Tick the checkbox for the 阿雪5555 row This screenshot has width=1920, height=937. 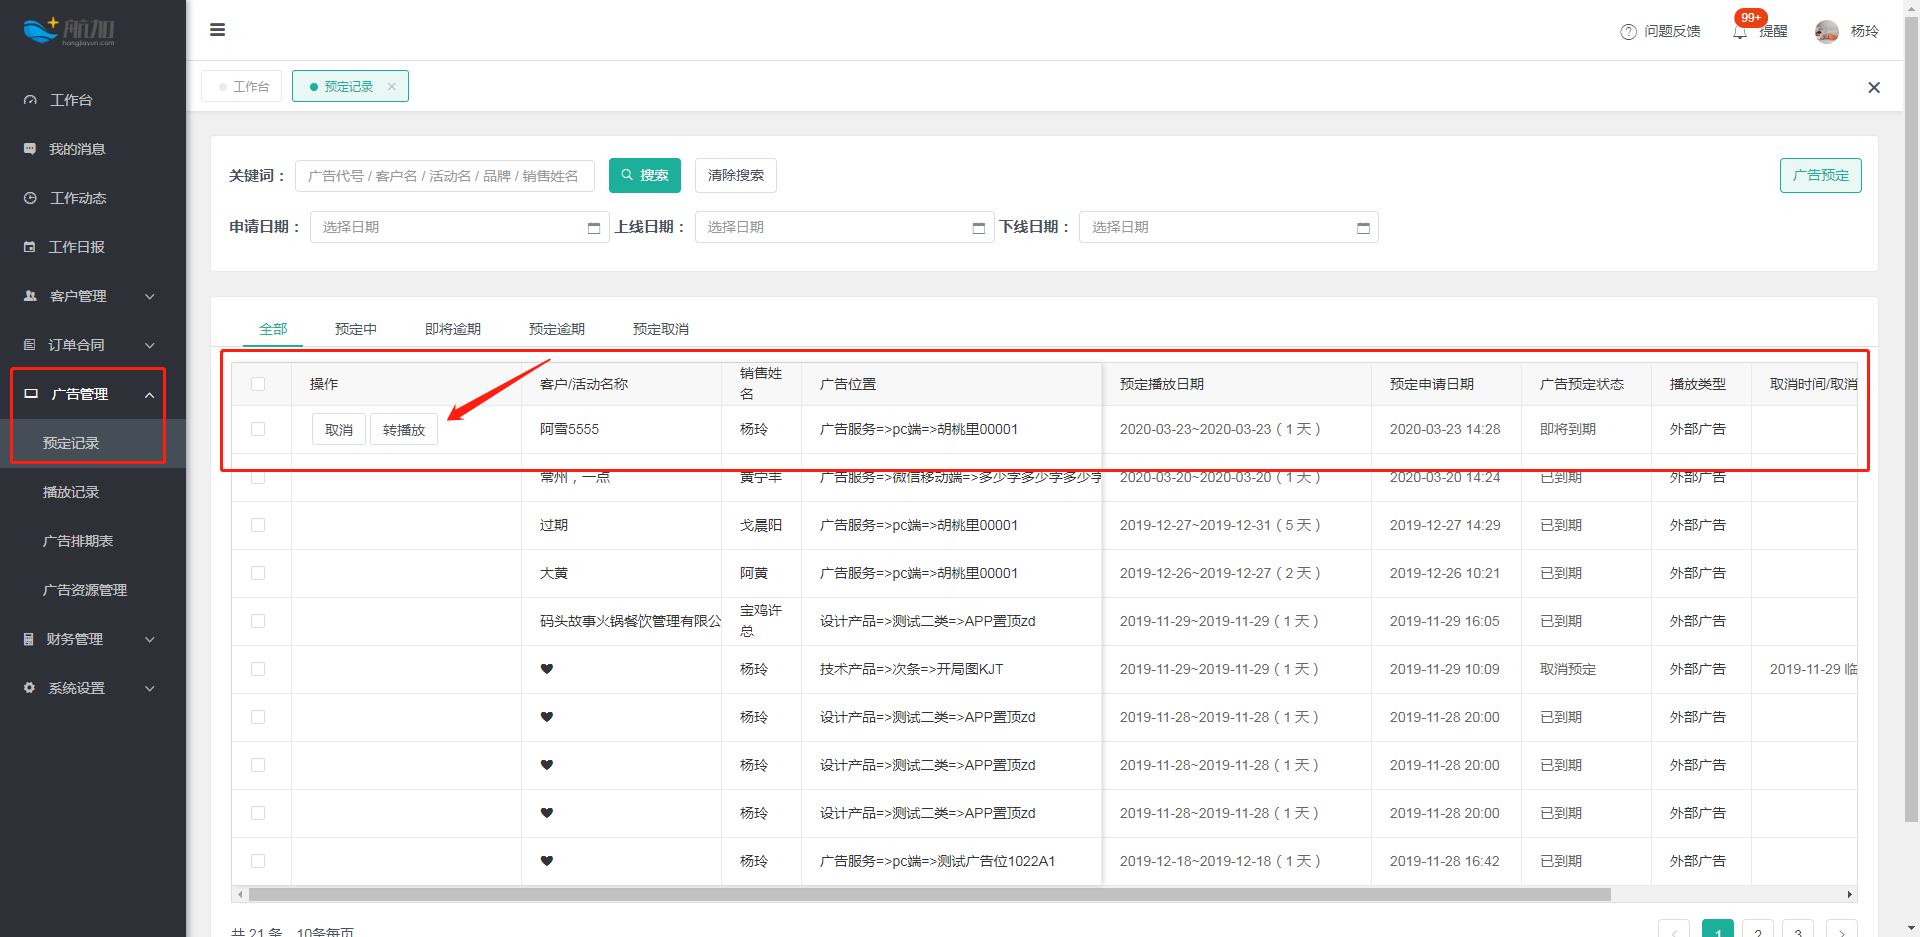coord(258,429)
